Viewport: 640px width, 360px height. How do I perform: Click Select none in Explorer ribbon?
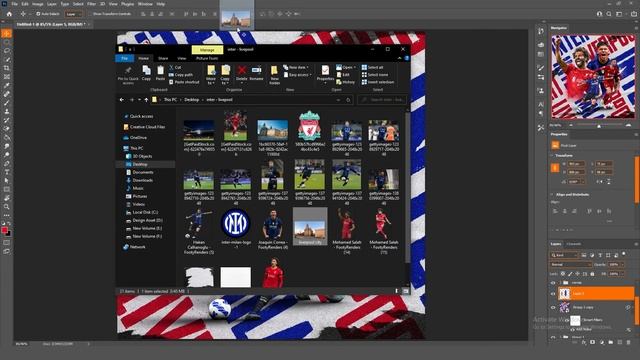point(375,75)
